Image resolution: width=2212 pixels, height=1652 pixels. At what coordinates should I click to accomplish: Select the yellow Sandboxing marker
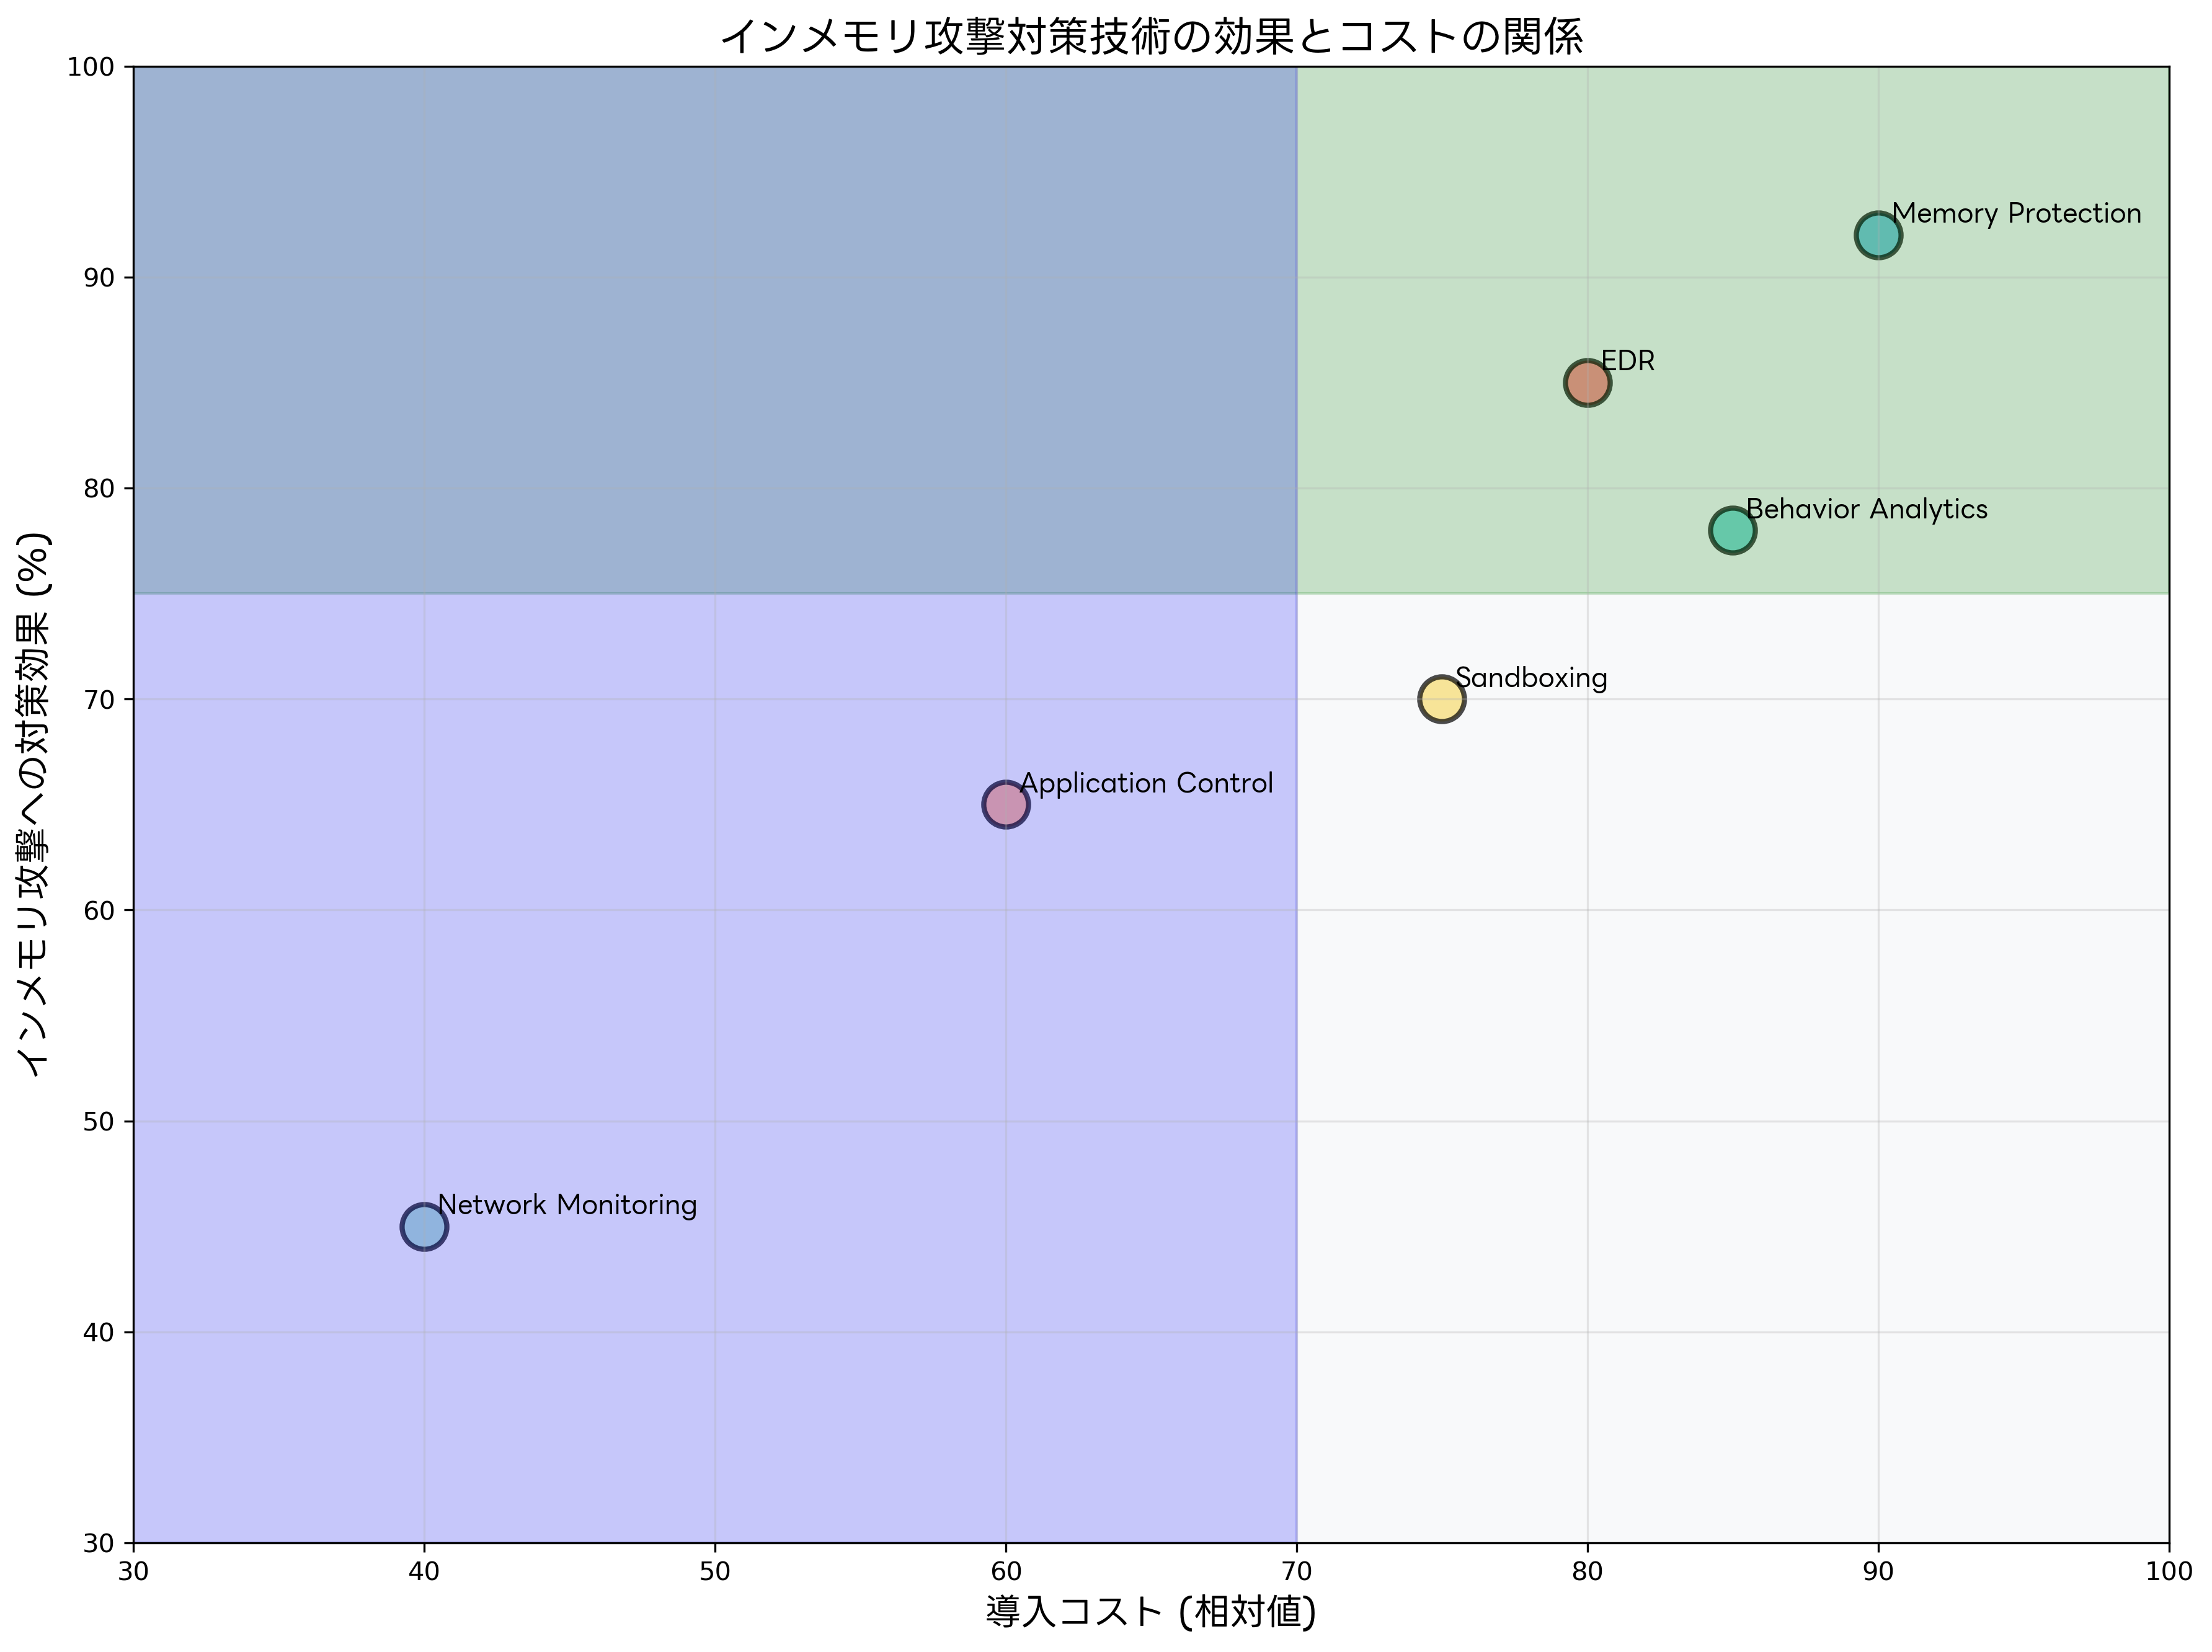[1442, 699]
